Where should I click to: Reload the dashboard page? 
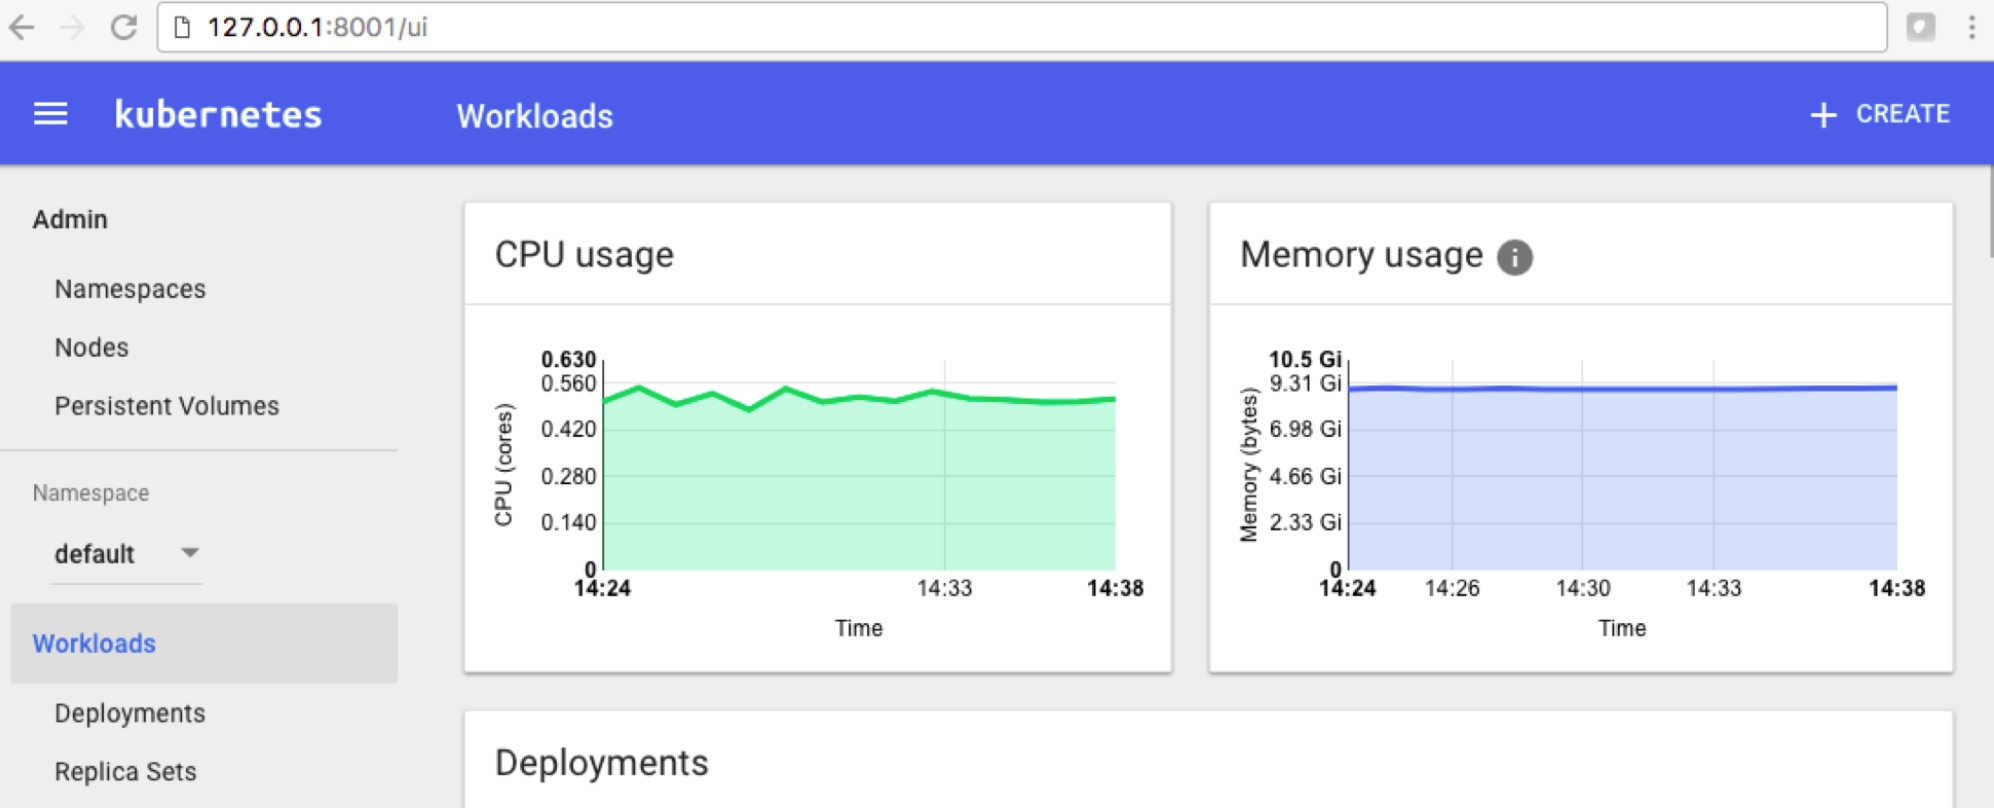point(124,27)
